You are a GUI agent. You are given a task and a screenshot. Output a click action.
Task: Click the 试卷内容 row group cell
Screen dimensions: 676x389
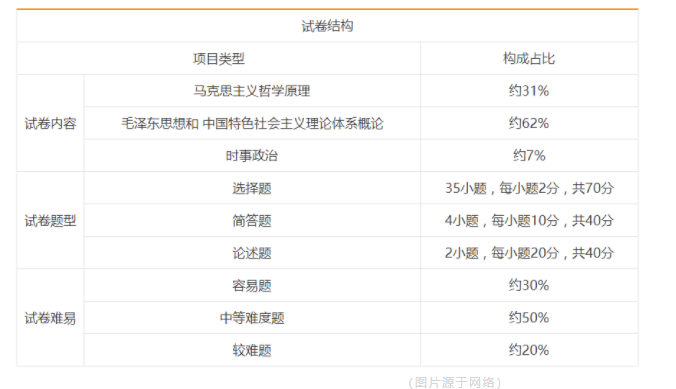(50, 123)
